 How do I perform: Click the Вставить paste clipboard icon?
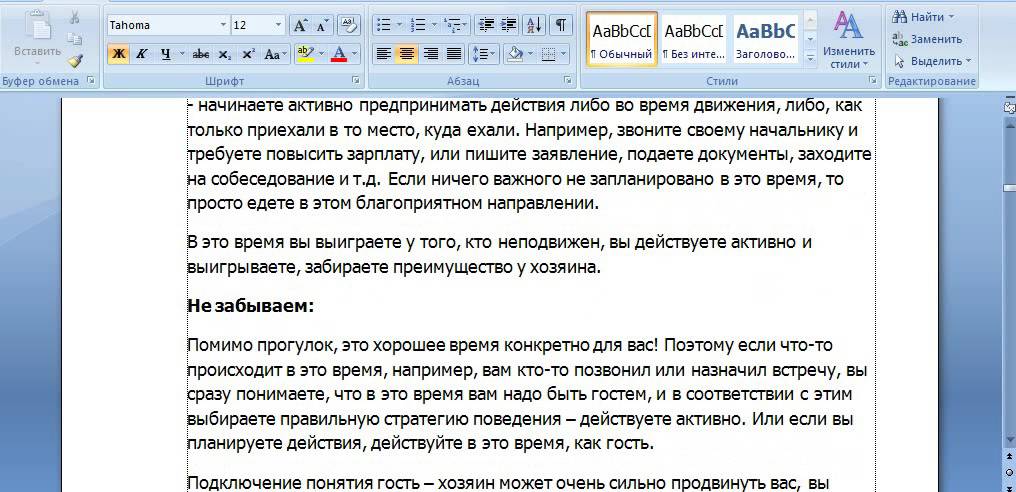pos(39,25)
